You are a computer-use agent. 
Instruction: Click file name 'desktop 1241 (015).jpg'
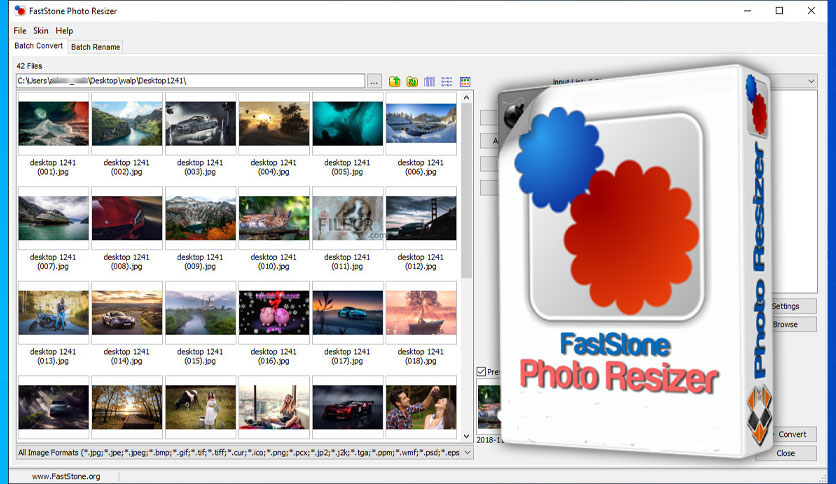coord(200,356)
